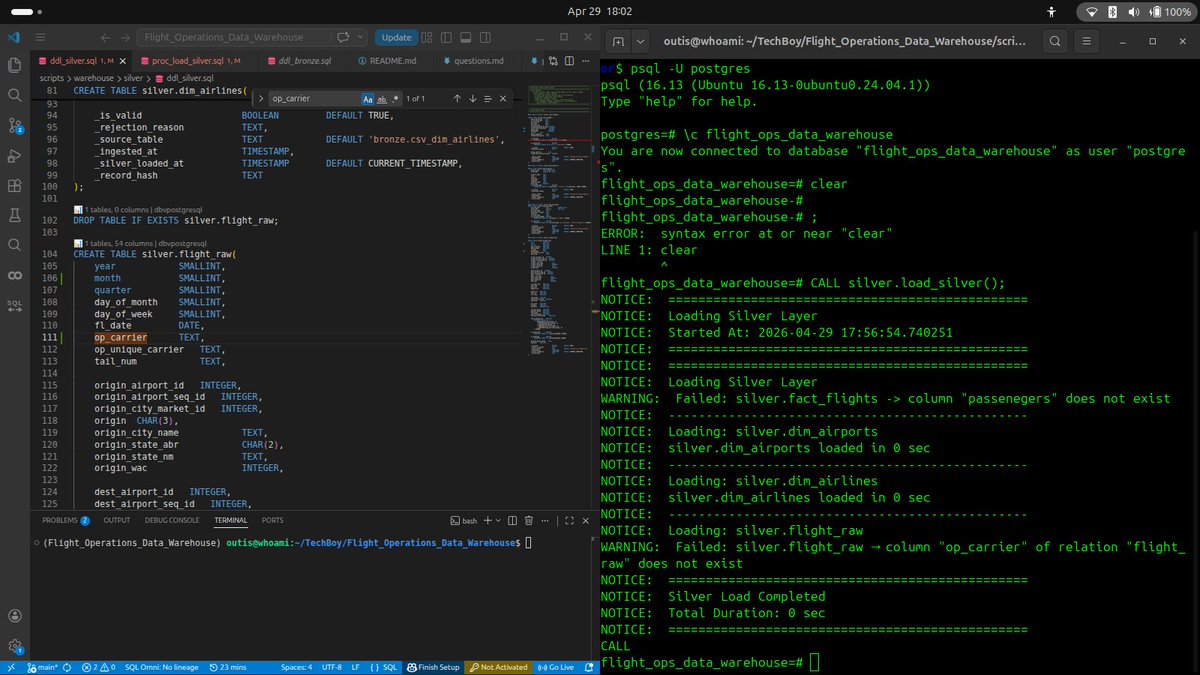This screenshot has height=675, width=1200.
Task: Open the GNOME Terminal tab dropdown arrow
Action: [x=641, y=41]
